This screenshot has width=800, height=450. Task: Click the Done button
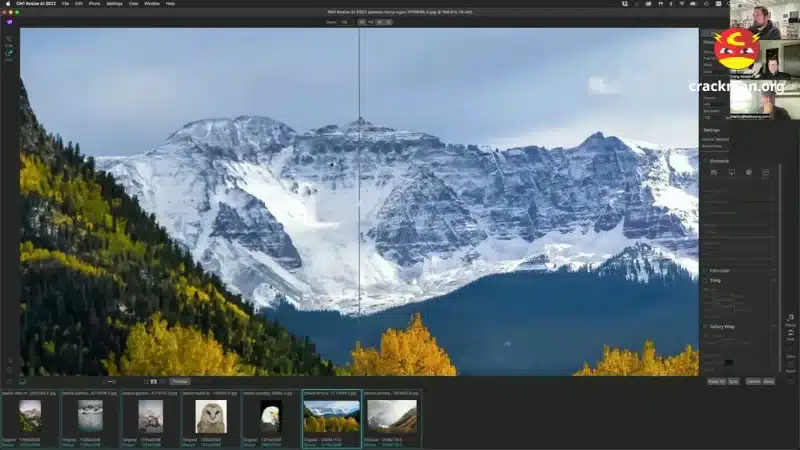point(768,382)
